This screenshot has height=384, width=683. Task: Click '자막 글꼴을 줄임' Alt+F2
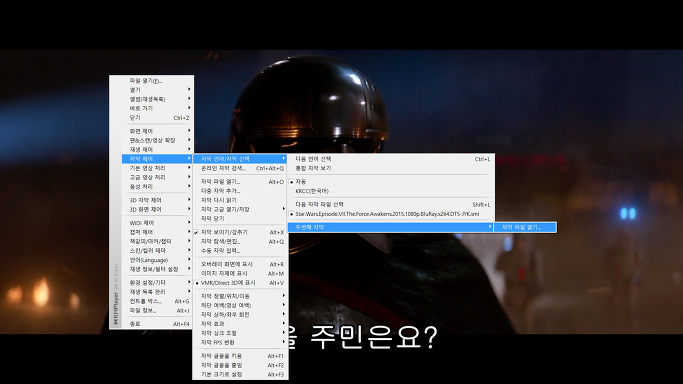click(x=240, y=365)
